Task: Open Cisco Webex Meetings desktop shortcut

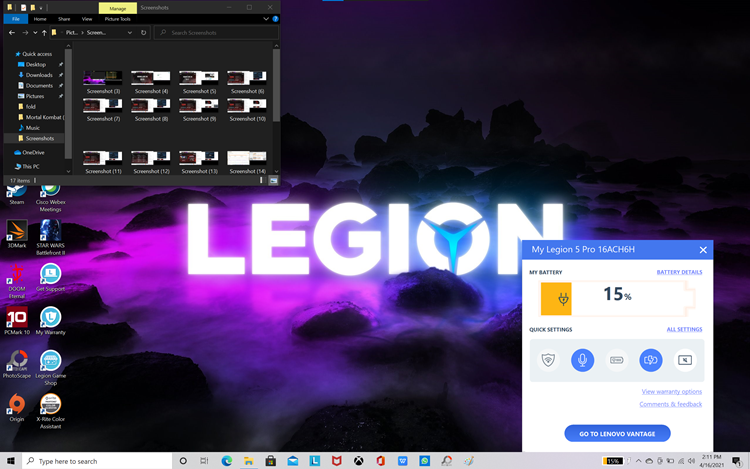Action: [50, 198]
